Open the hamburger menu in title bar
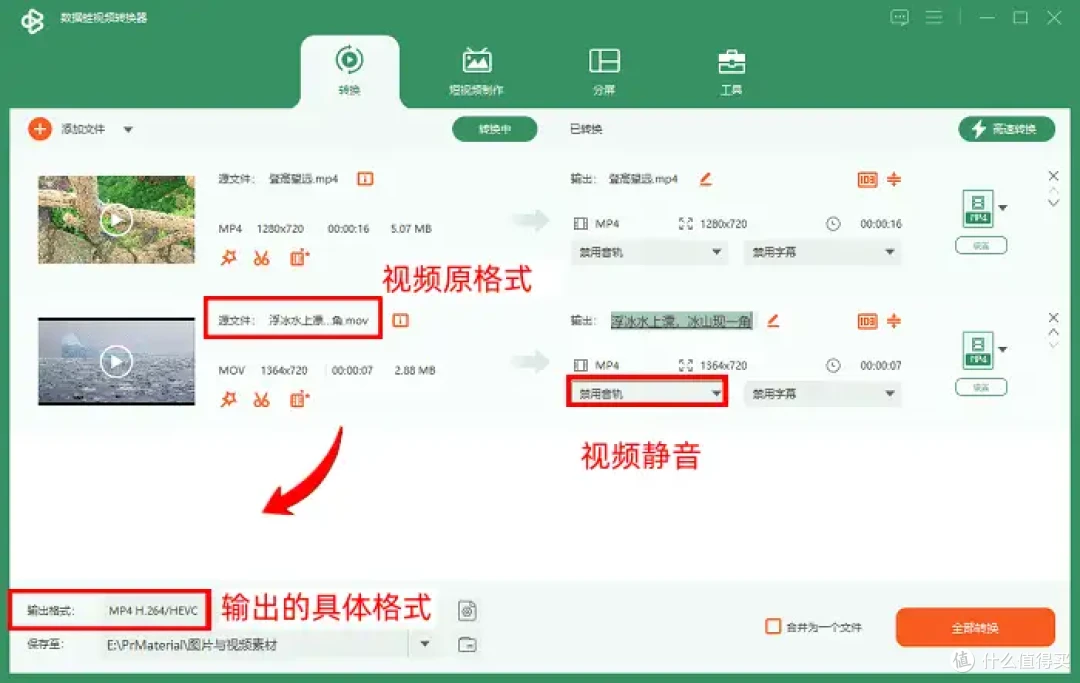1080x683 pixels. [934, 17]
